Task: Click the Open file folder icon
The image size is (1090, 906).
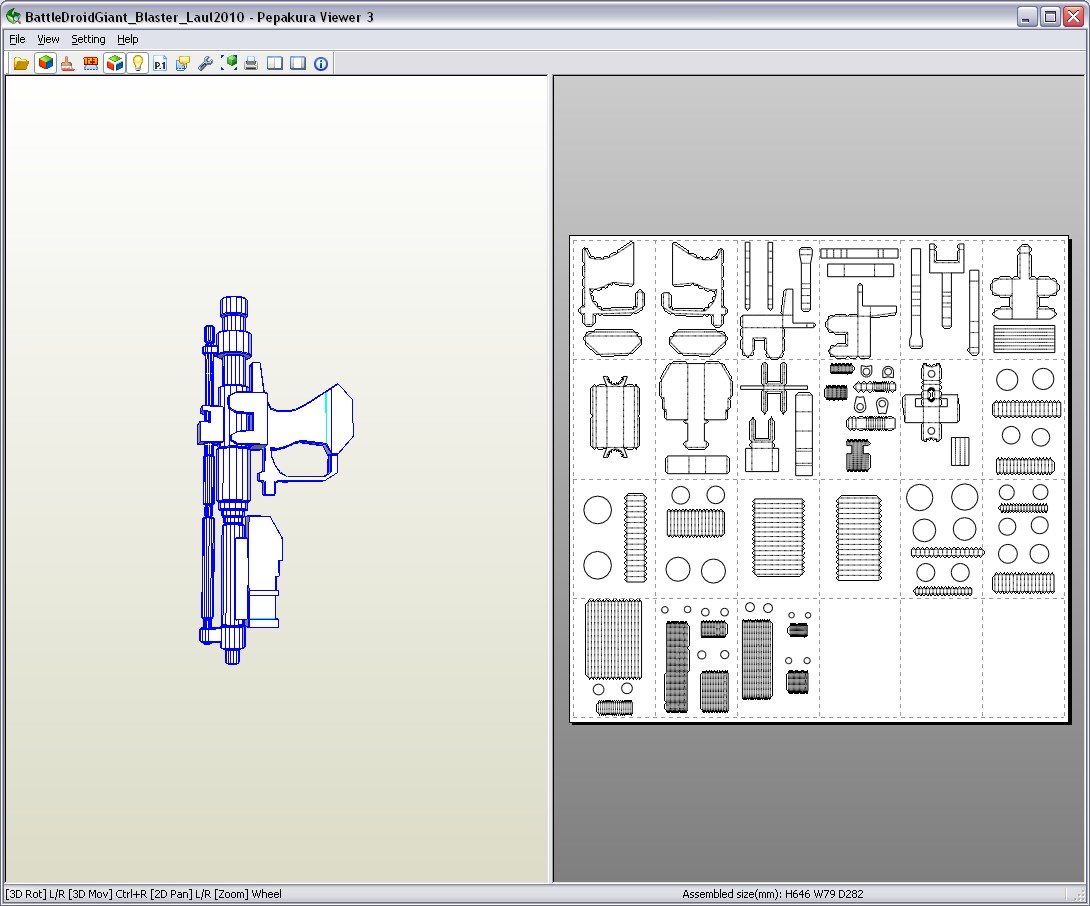Action: [21, 63]
